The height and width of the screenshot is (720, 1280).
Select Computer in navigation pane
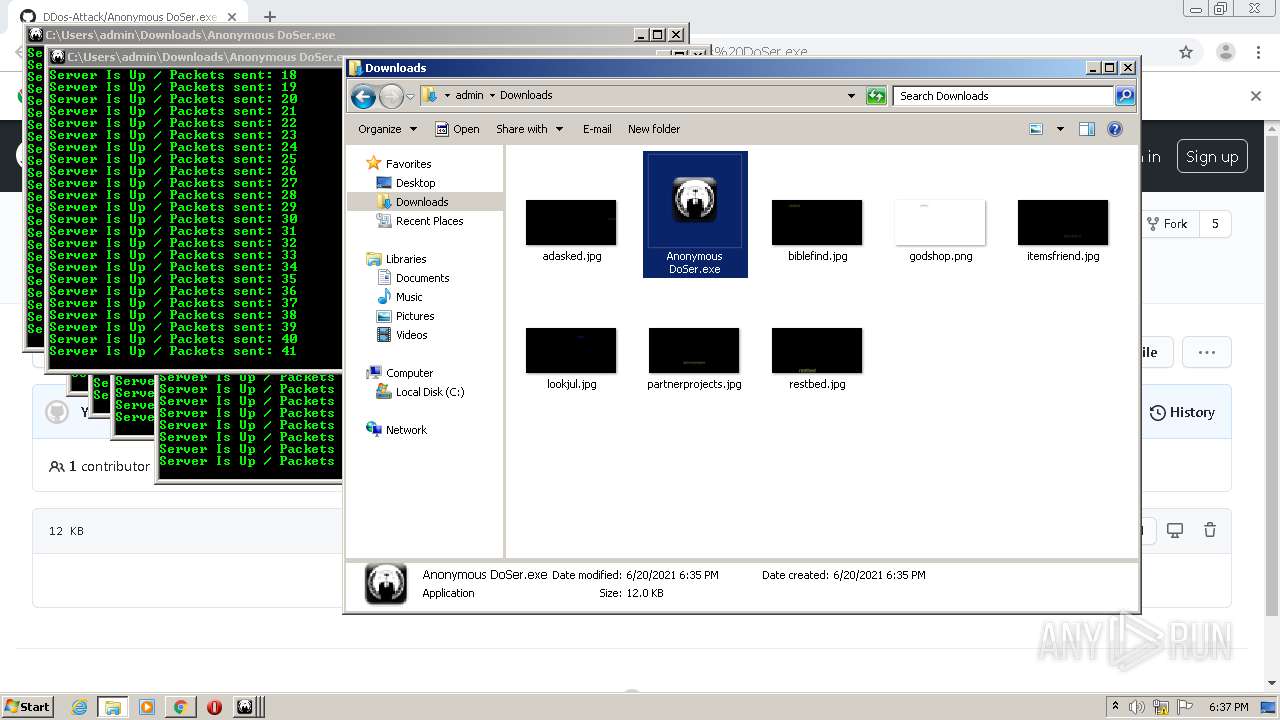pos(409,373)
